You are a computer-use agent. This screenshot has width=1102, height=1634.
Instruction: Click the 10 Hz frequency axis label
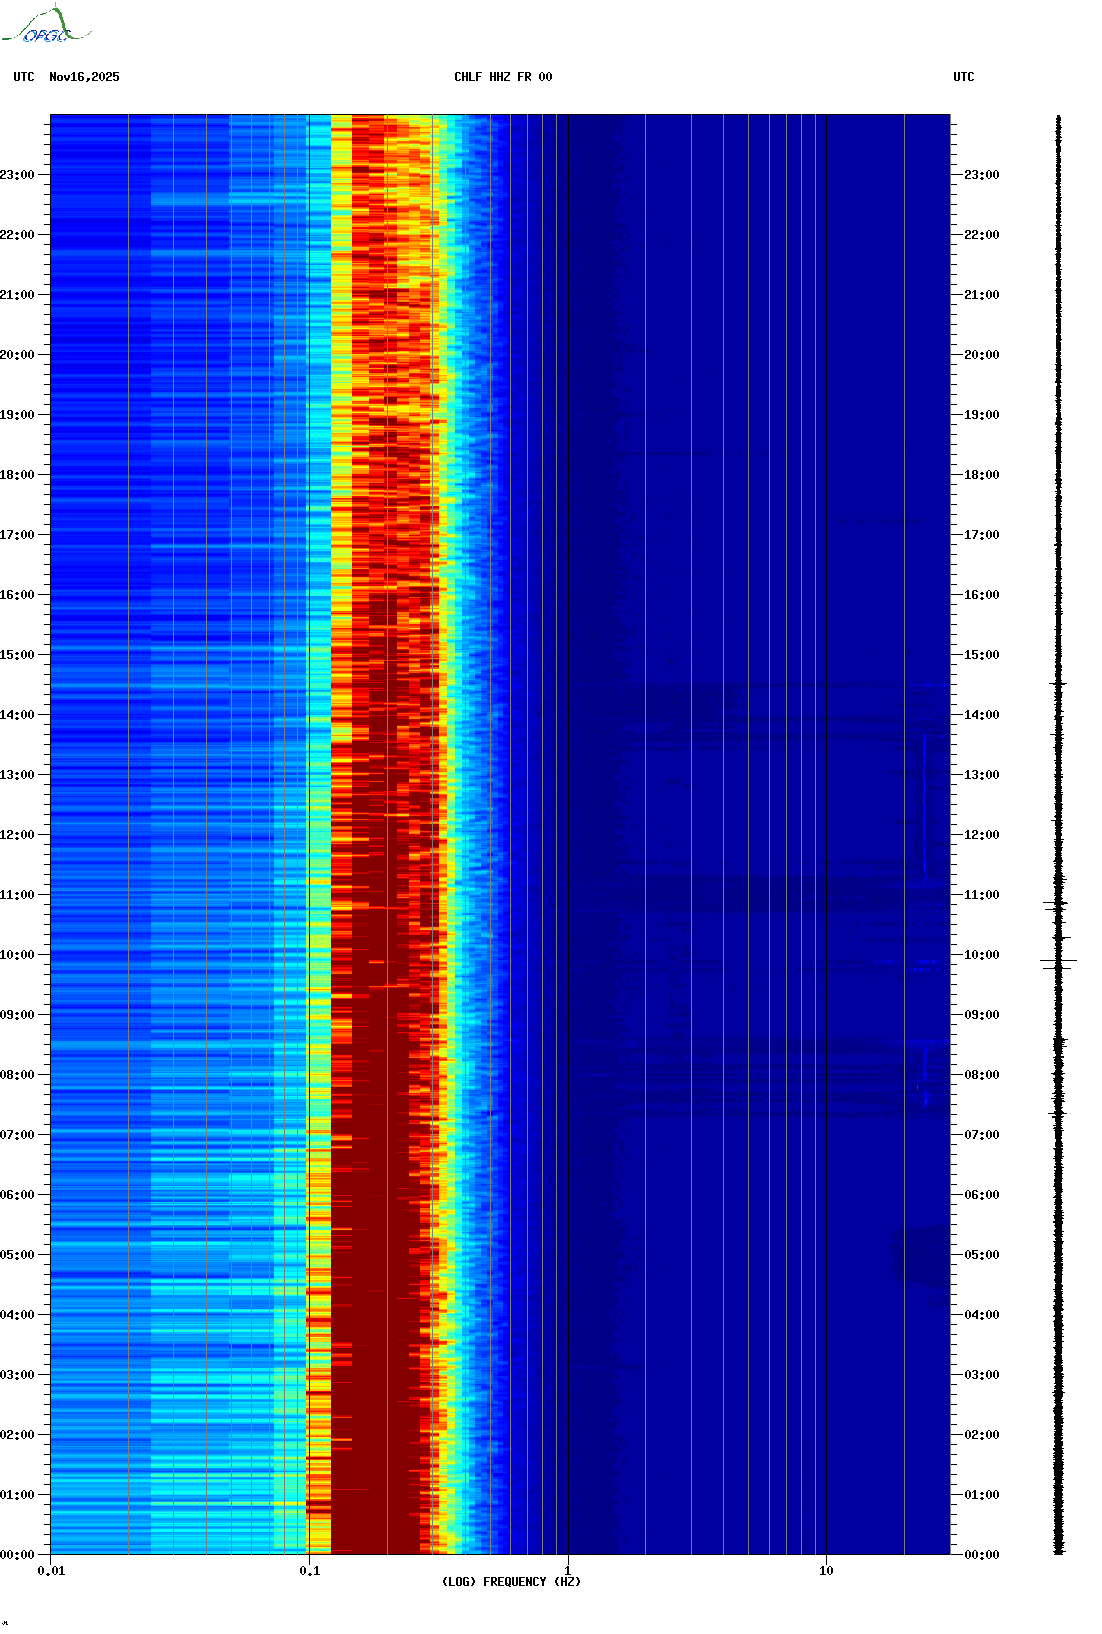(826, 1571)
